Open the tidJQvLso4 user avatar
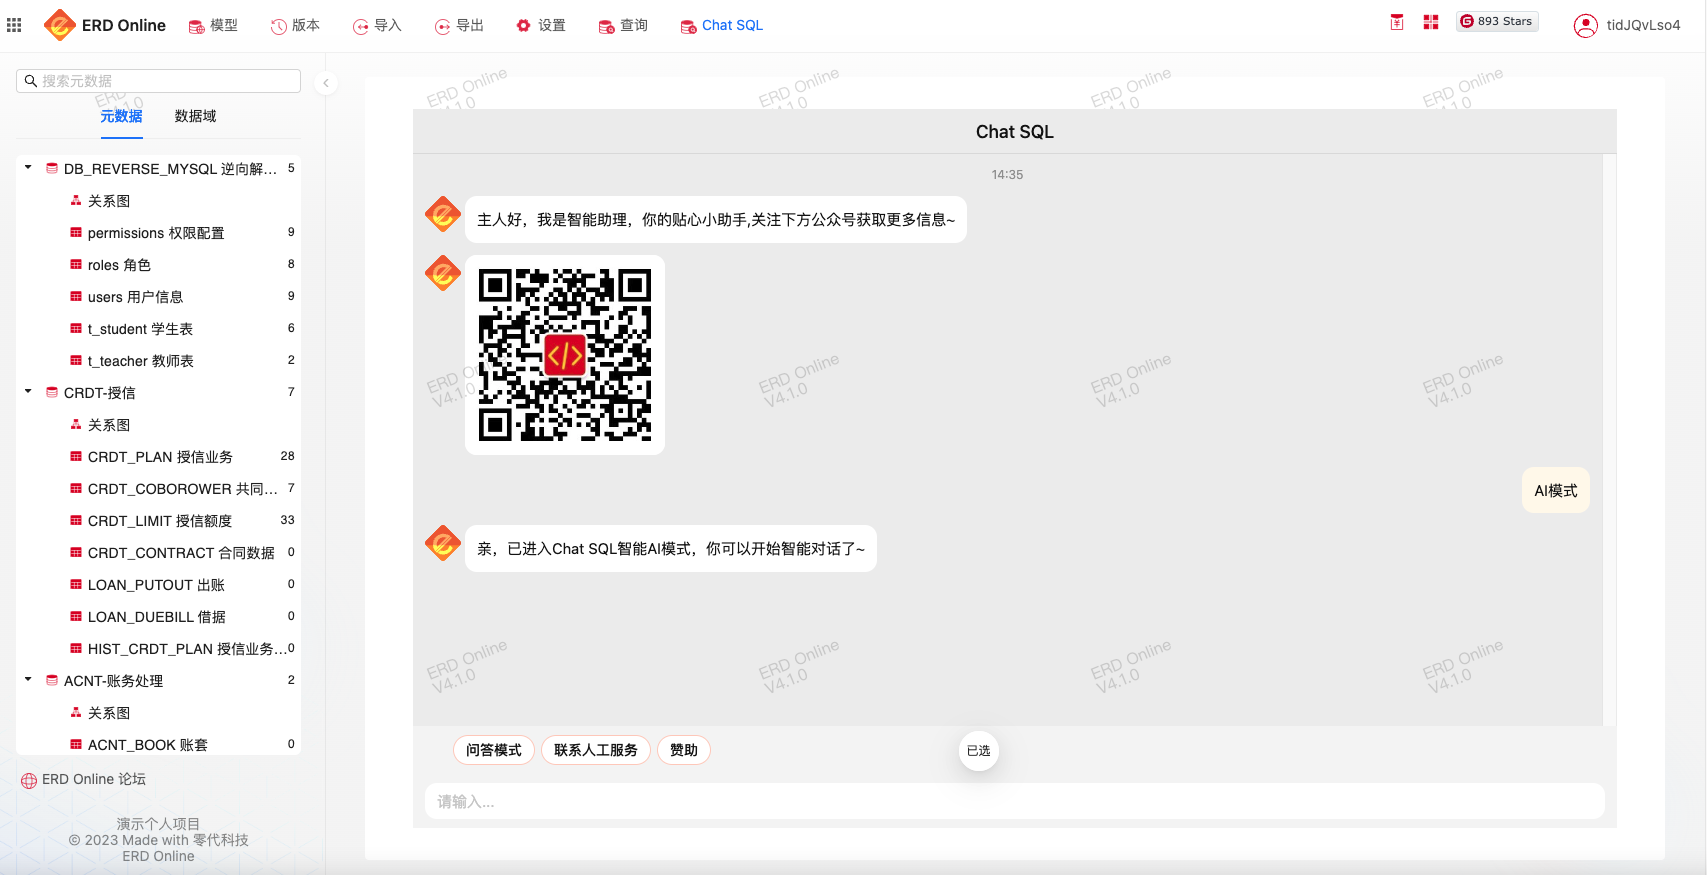The height and width of the screenshot is (875, 1707). pos(1586,26)
